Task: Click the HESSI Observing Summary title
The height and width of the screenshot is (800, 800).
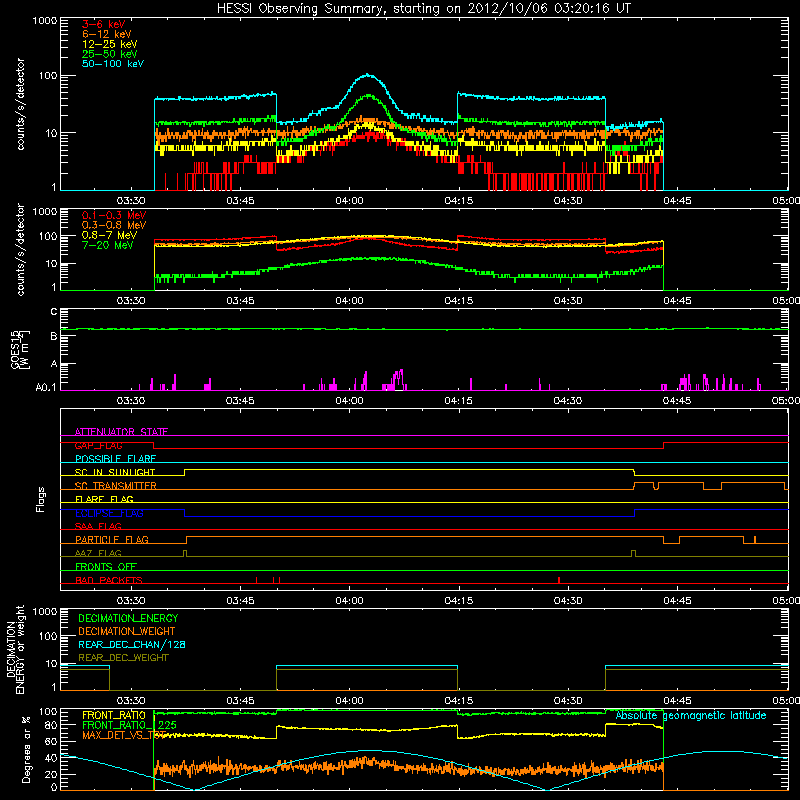Action: [423, 8]
